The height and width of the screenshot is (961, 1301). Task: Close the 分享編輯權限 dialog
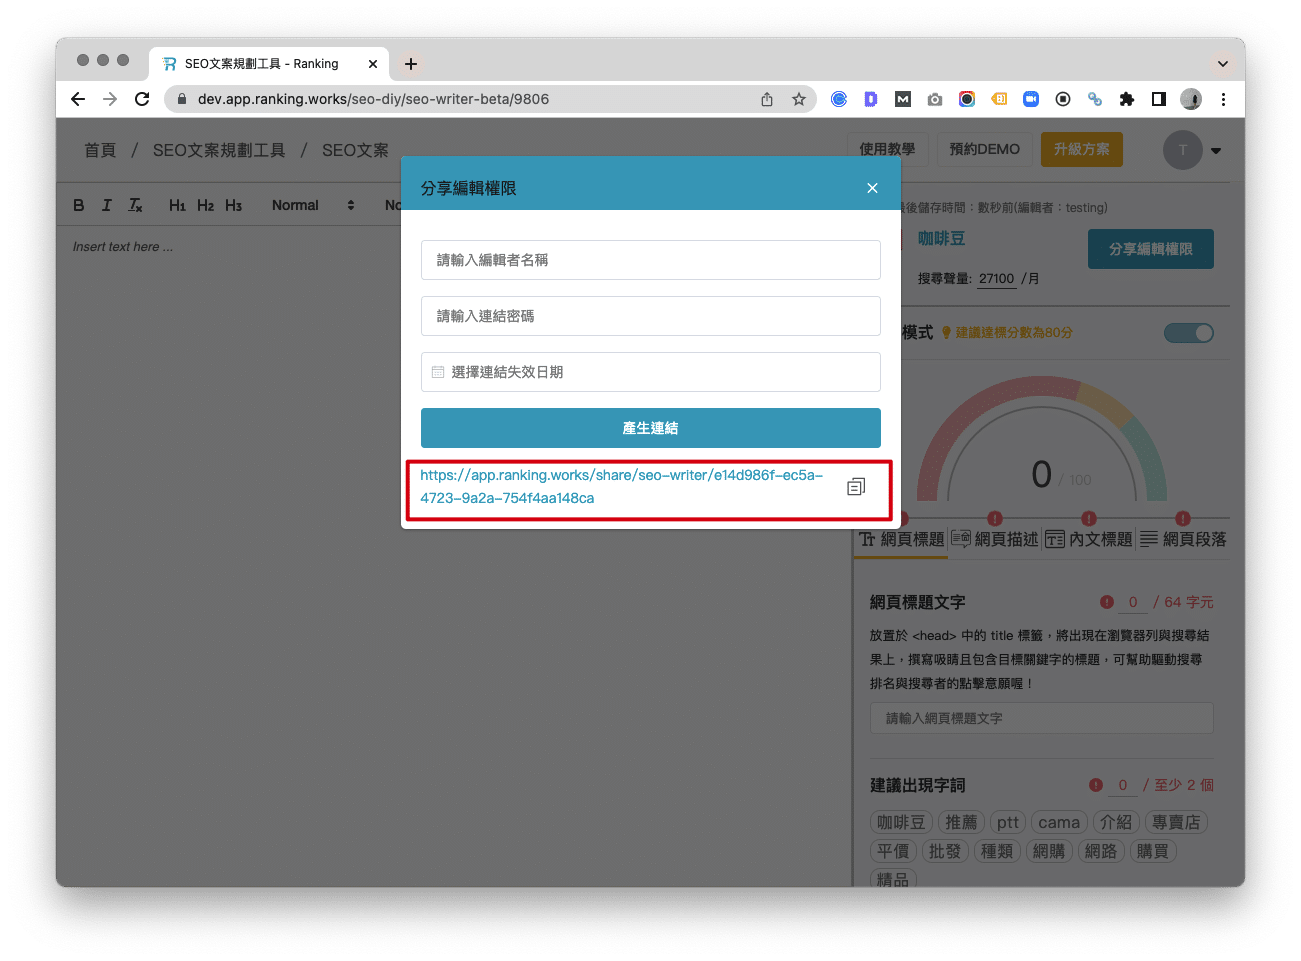click(x=872, y=188)
